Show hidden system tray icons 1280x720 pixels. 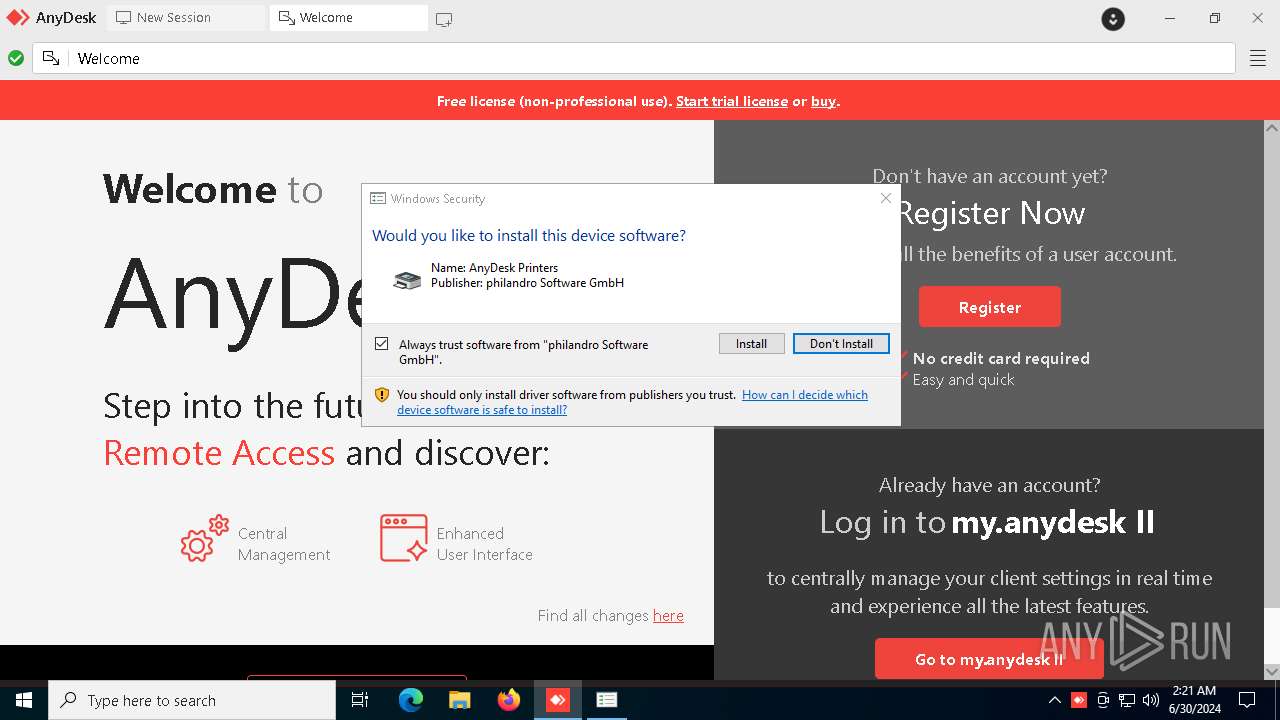tap(1054, 700)
